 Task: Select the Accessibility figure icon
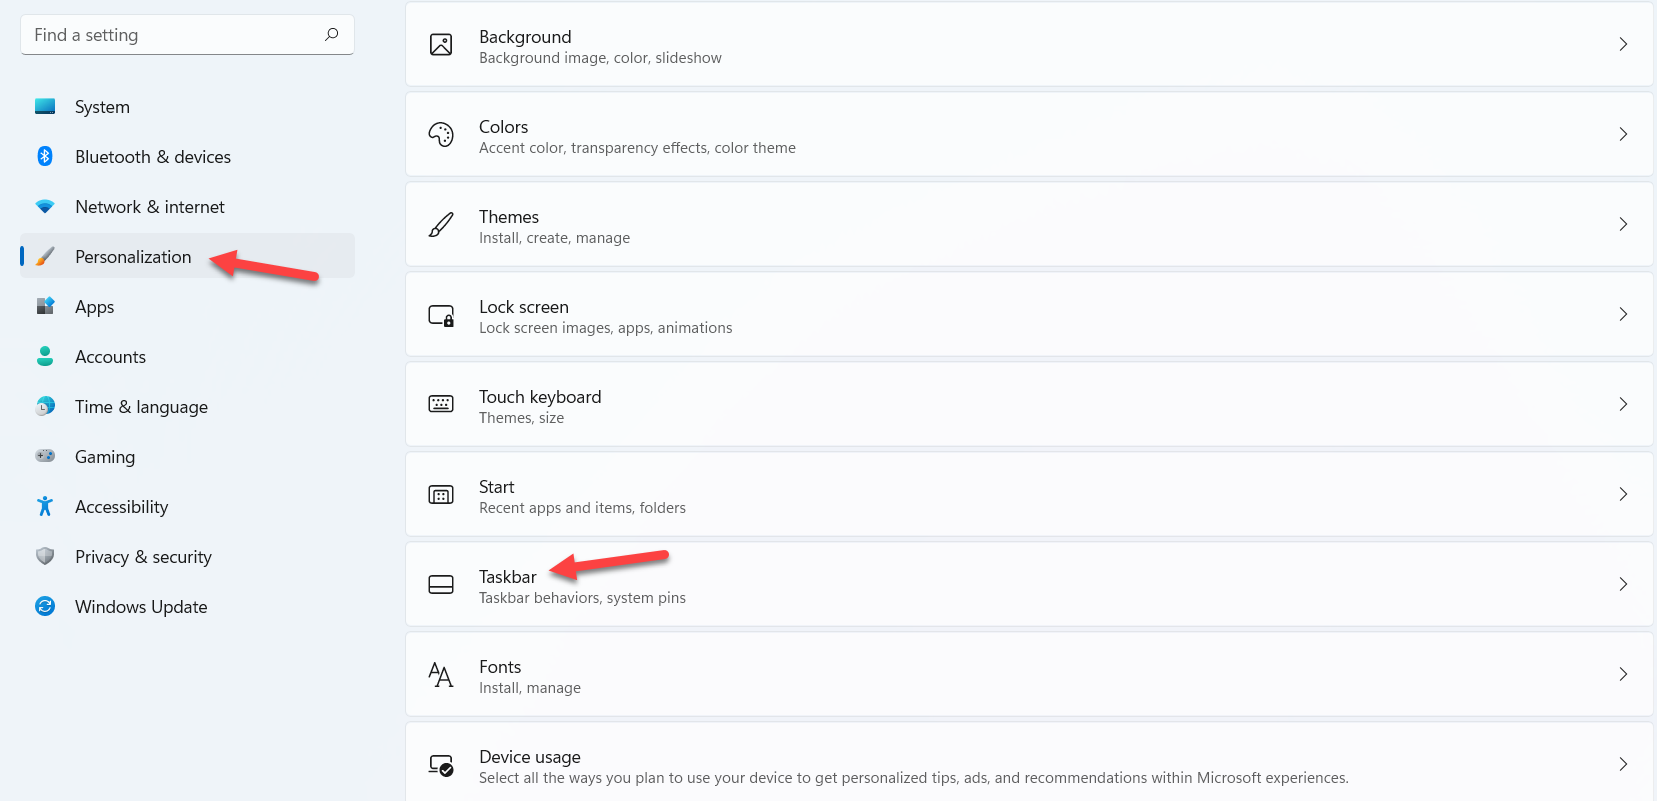pyautogui.click(x=45, y=506)
